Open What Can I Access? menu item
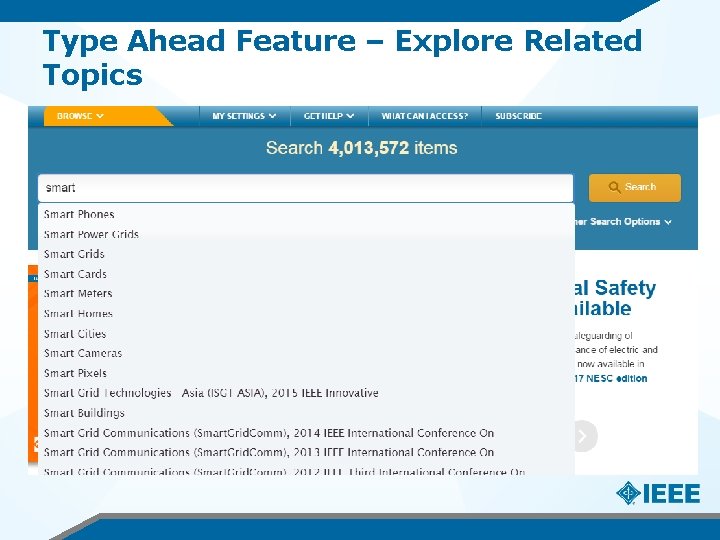The image size is (720, 540). click(x=425, y=116)
